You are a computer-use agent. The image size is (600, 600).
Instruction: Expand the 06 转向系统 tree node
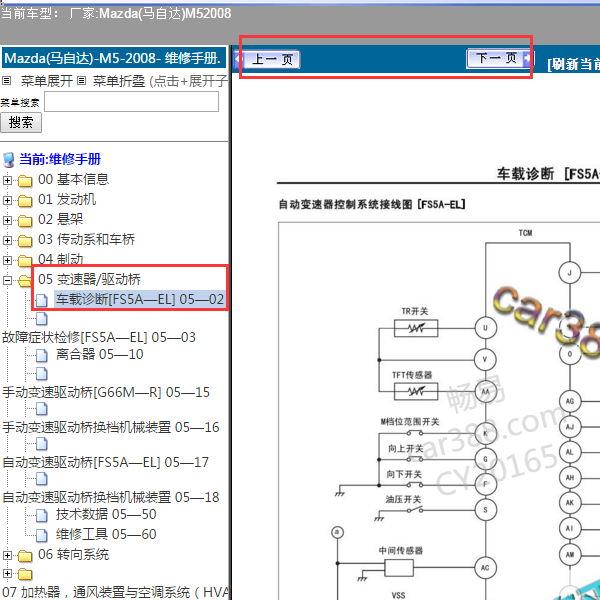point(7,555)
